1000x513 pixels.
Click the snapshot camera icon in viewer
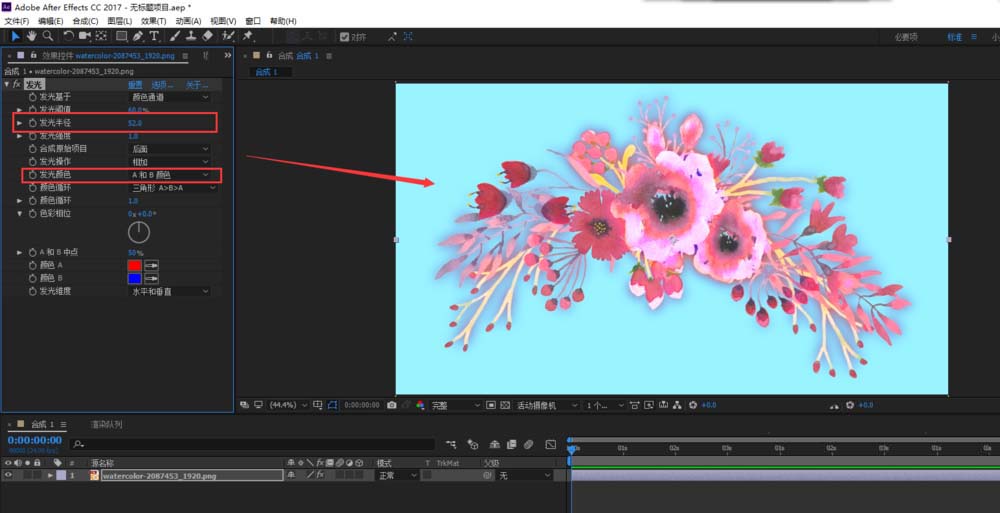[391, 405]
